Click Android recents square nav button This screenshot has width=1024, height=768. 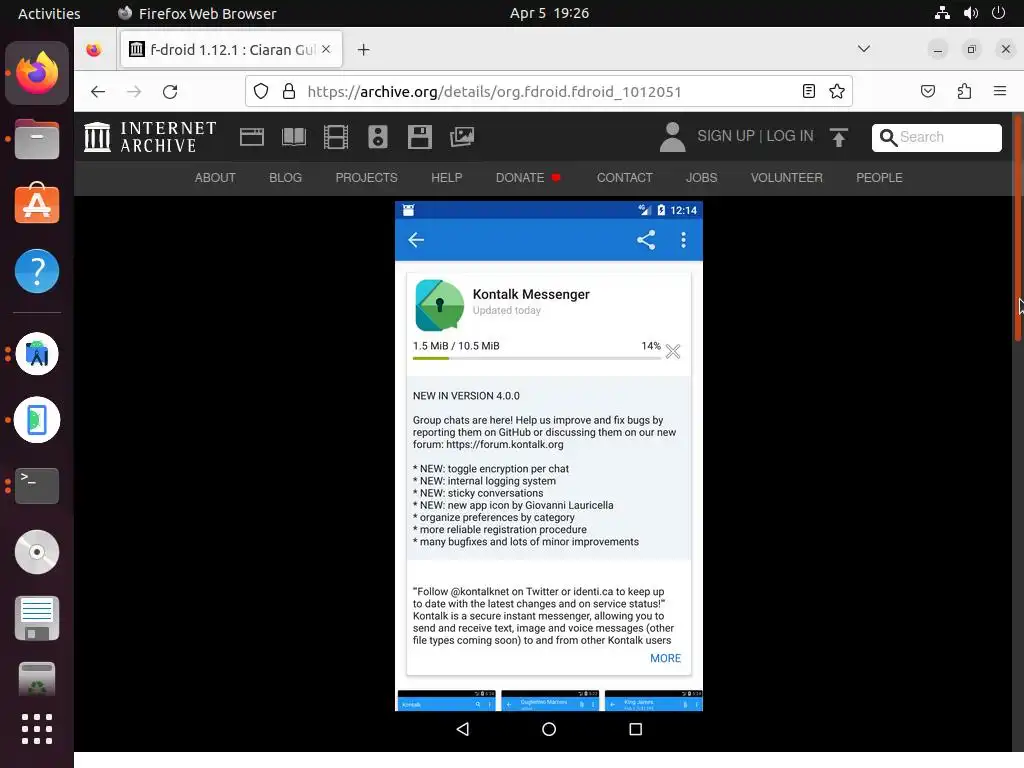click(635, 729)
